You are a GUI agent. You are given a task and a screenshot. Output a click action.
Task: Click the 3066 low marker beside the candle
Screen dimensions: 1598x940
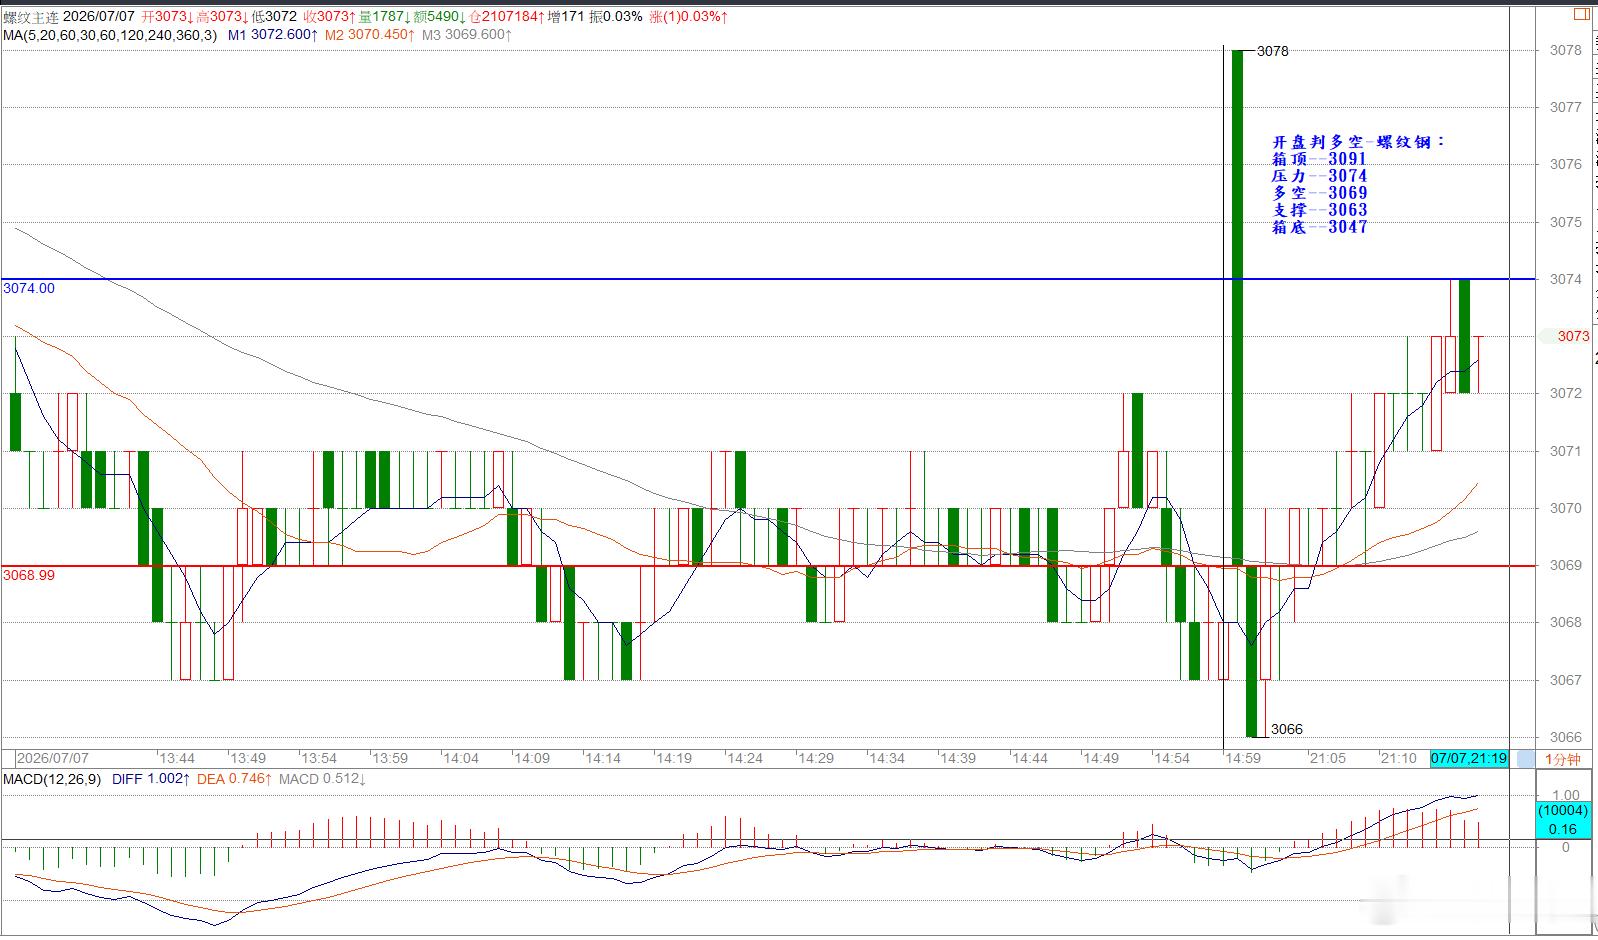1287,729
